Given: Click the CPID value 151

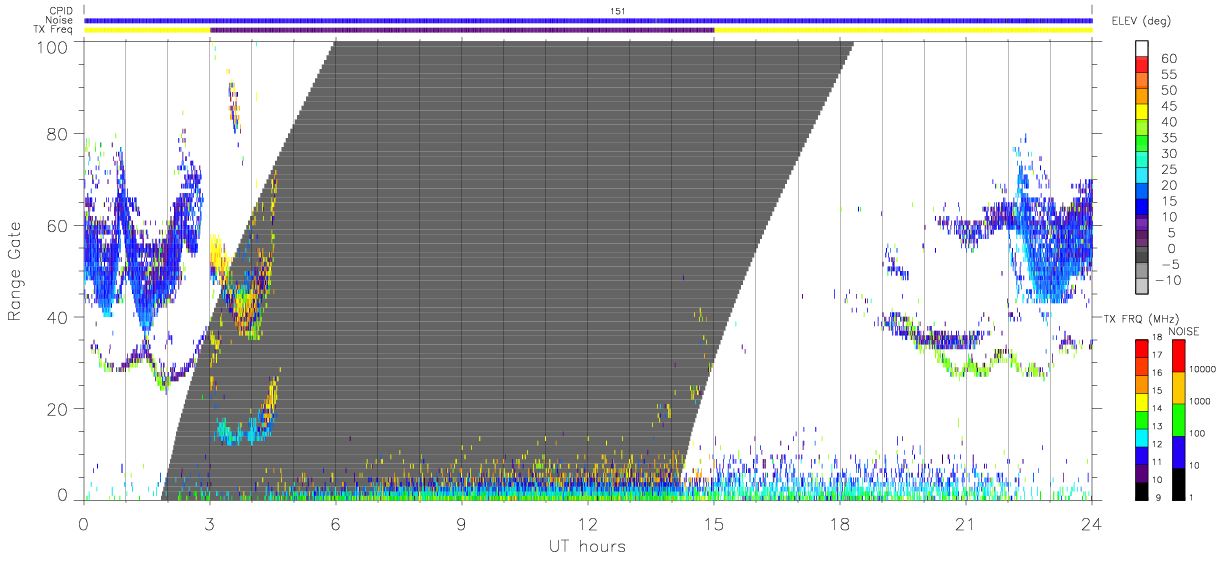Looking at the screenshot, I should pyautogui.click(x=617, y=11).
